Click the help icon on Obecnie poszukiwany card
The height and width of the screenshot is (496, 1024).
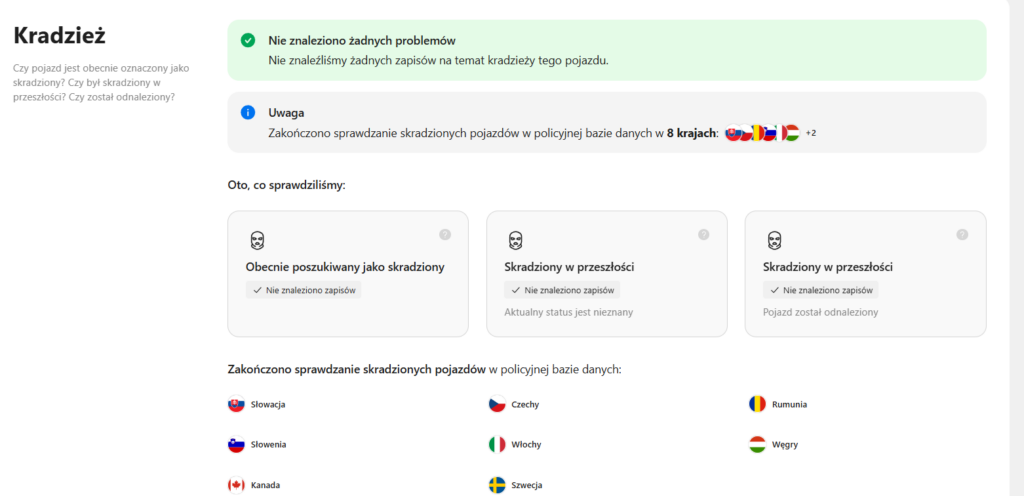click(445, 234)
